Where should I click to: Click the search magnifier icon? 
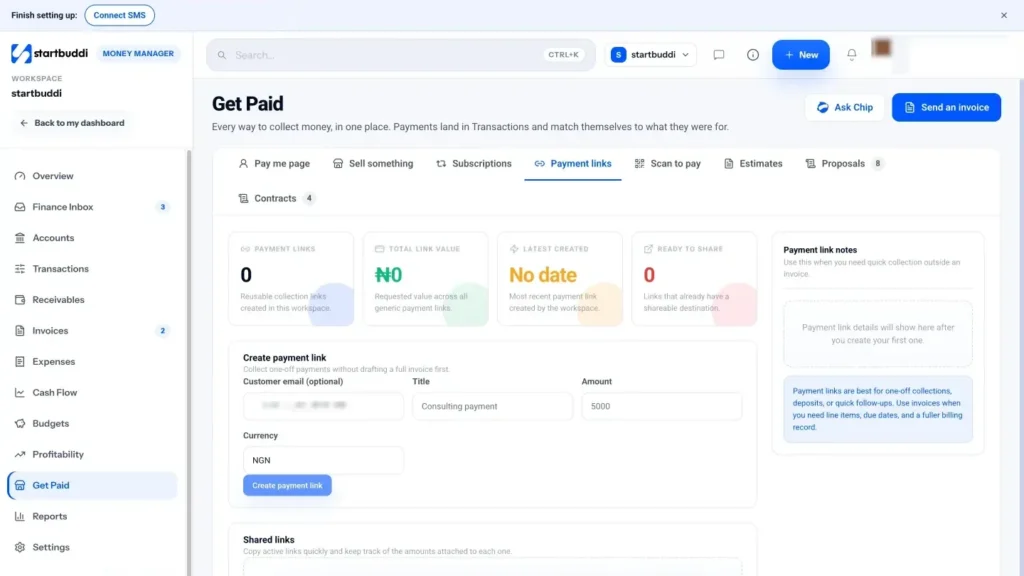click(x=222, y=55)
